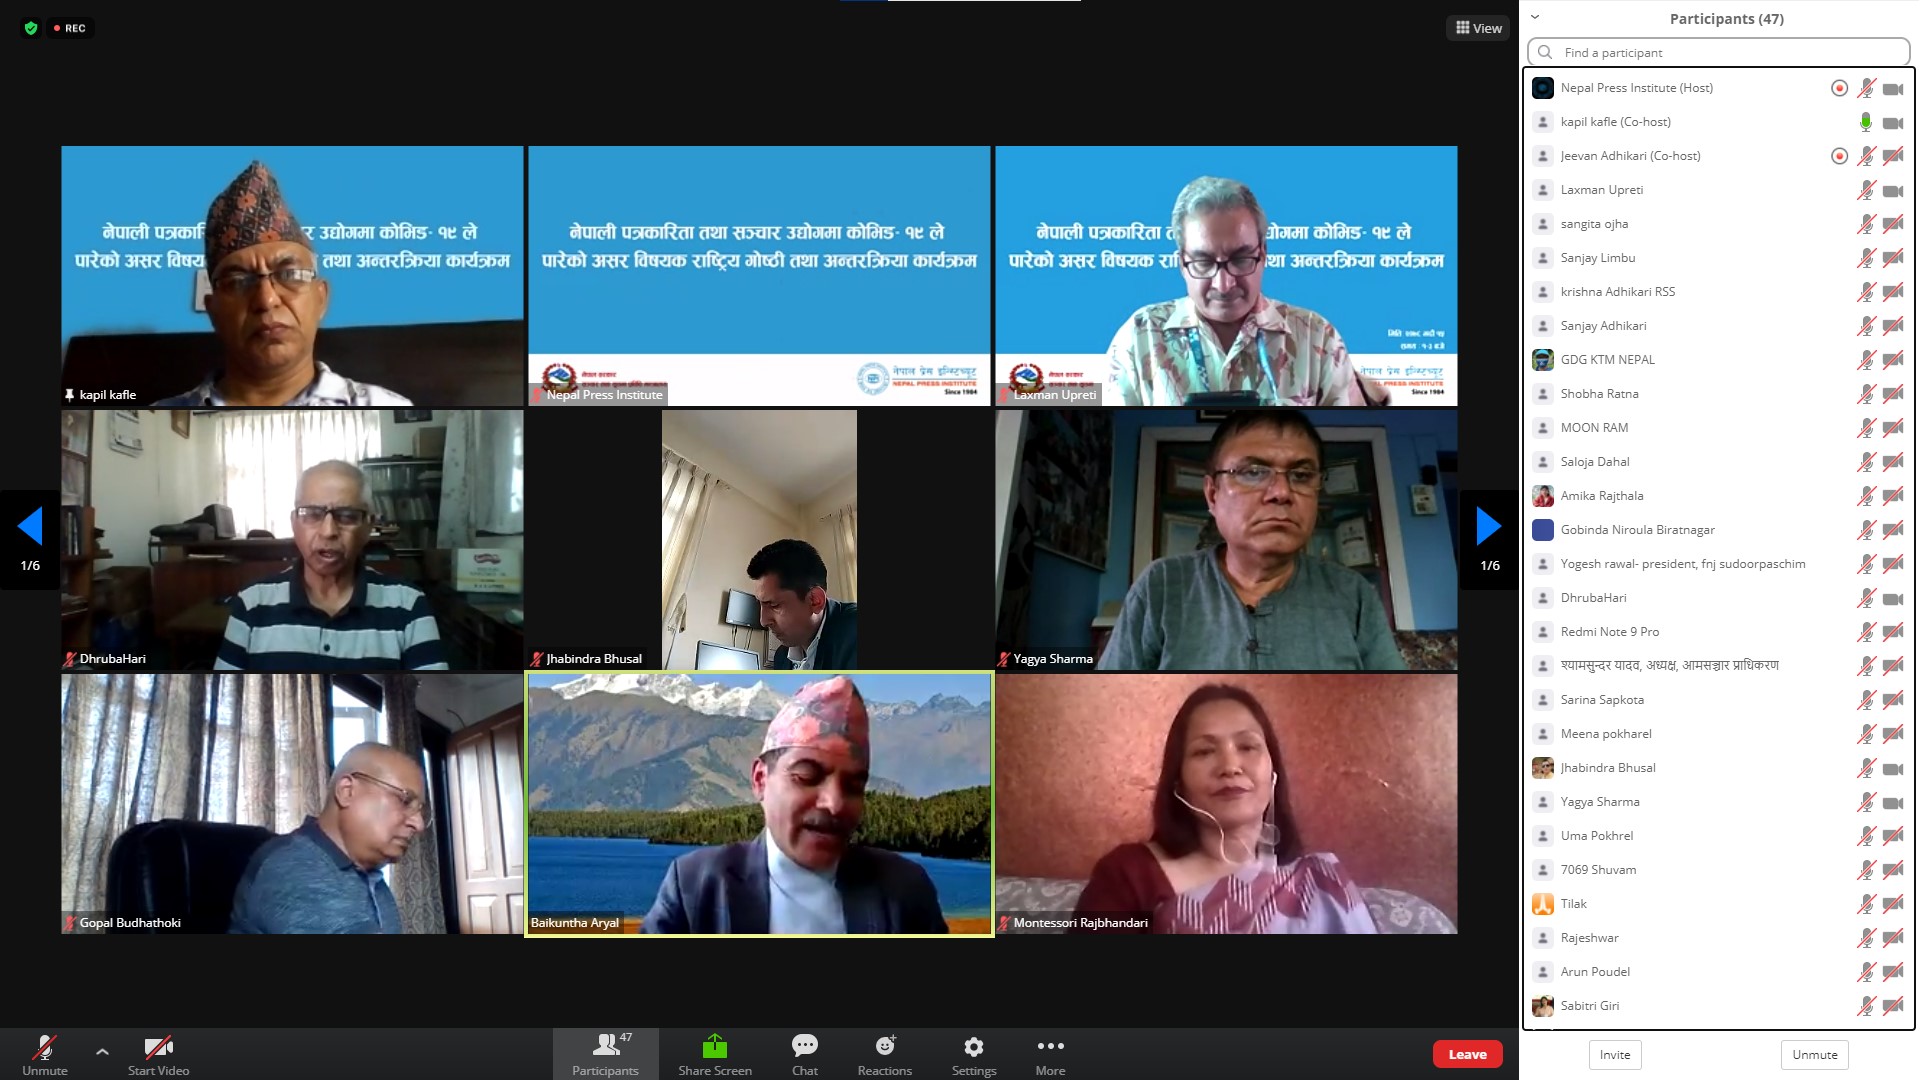Go to the previous gallery page
Screen dimensions: 1920x1080
point(30,527)
